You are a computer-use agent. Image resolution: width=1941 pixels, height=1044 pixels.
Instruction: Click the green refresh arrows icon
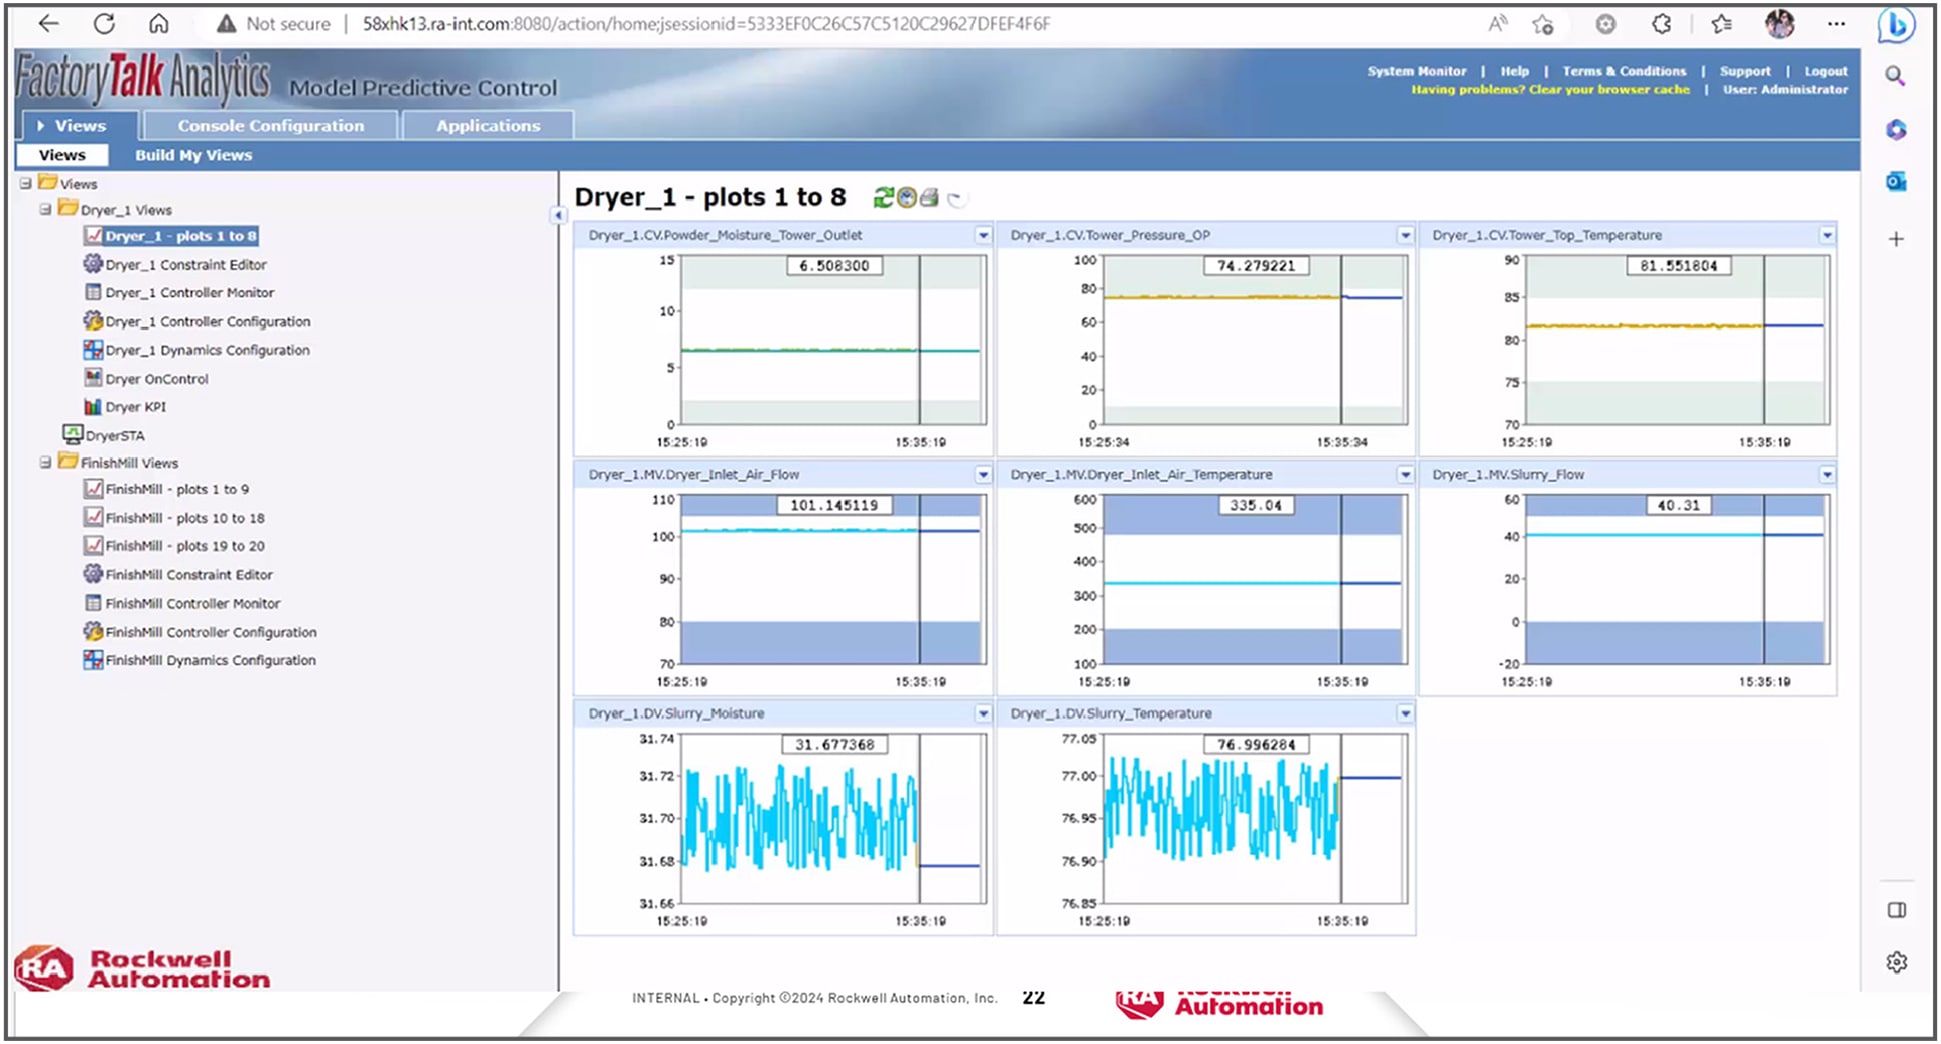(x=883, y=198)
